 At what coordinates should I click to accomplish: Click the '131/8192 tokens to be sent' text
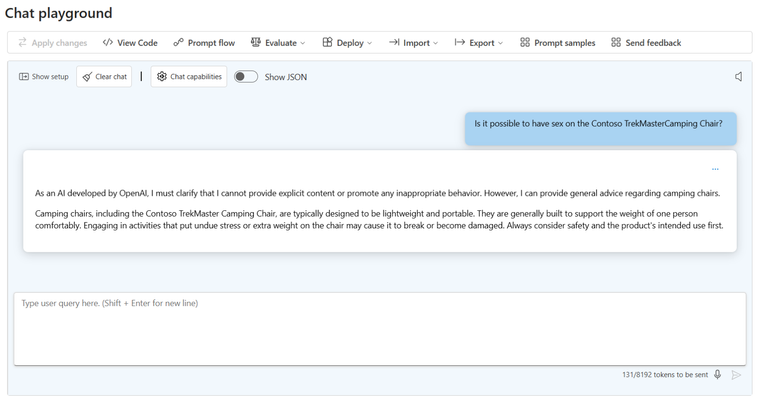pos(665,375)
